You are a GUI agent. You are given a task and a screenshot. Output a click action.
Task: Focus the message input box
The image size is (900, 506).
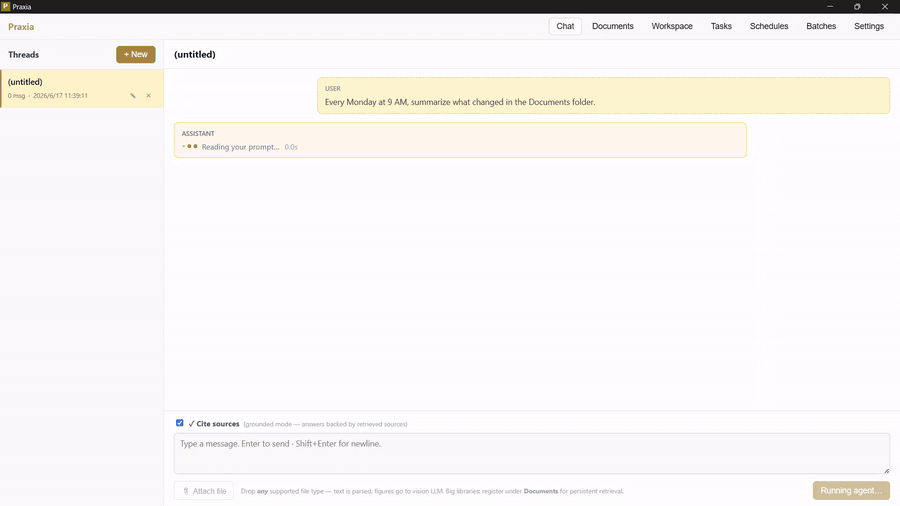point(532,453)
